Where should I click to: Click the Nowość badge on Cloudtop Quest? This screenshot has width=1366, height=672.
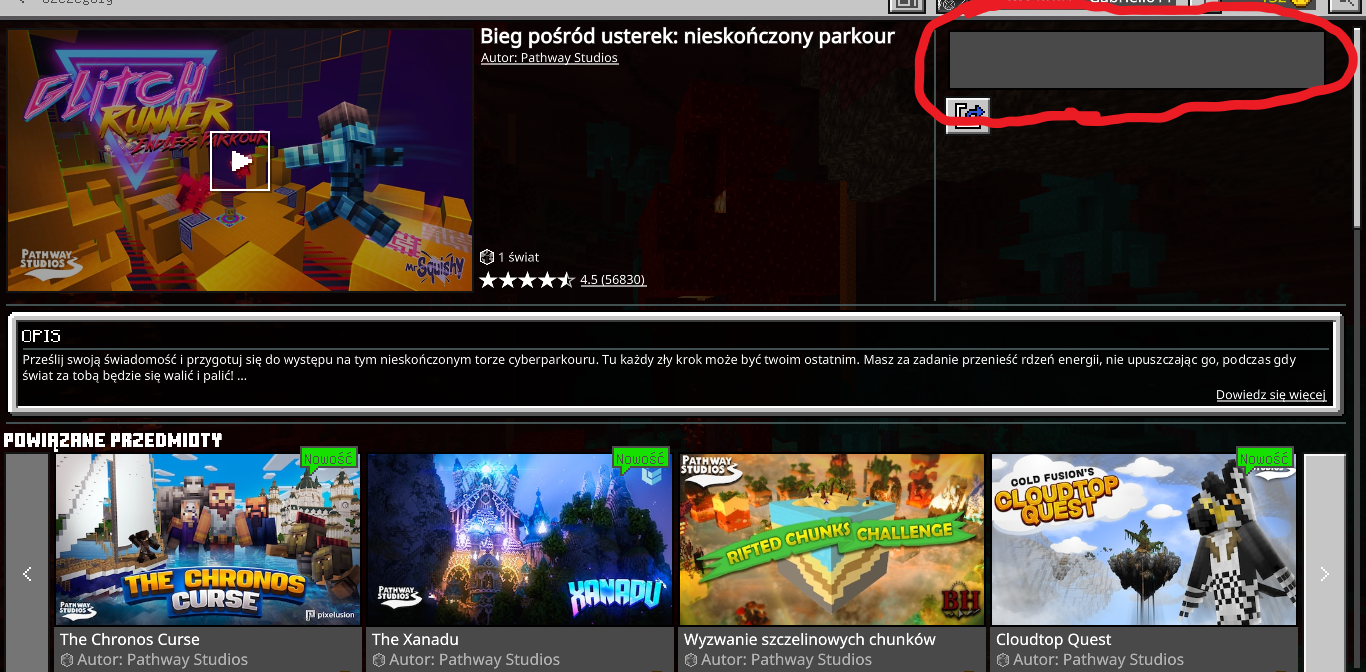coord(1265,459)
